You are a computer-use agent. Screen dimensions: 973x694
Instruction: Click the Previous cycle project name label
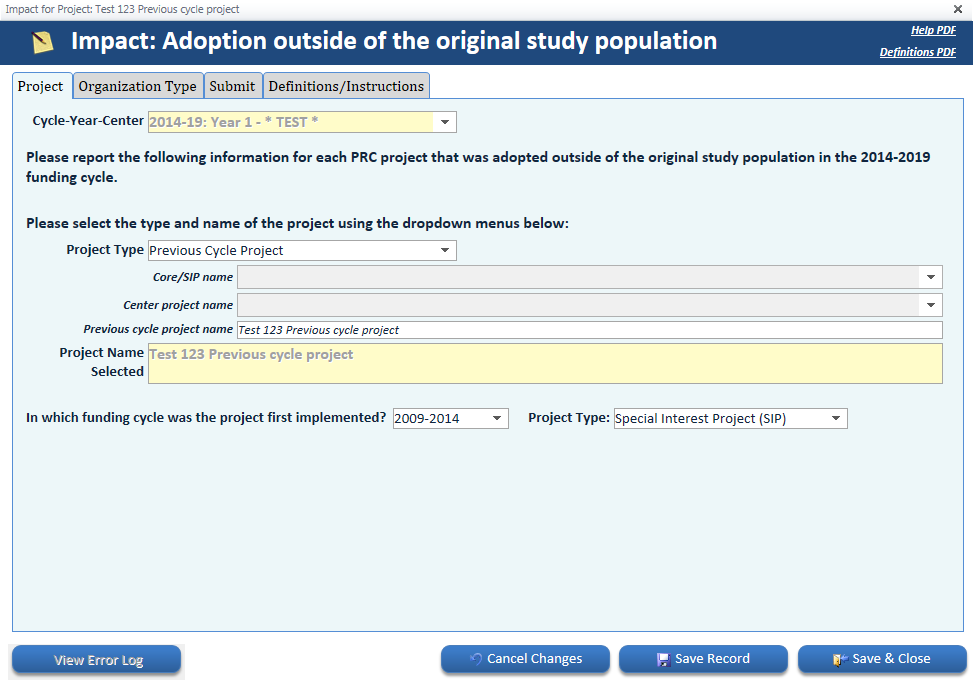point(158,330)
